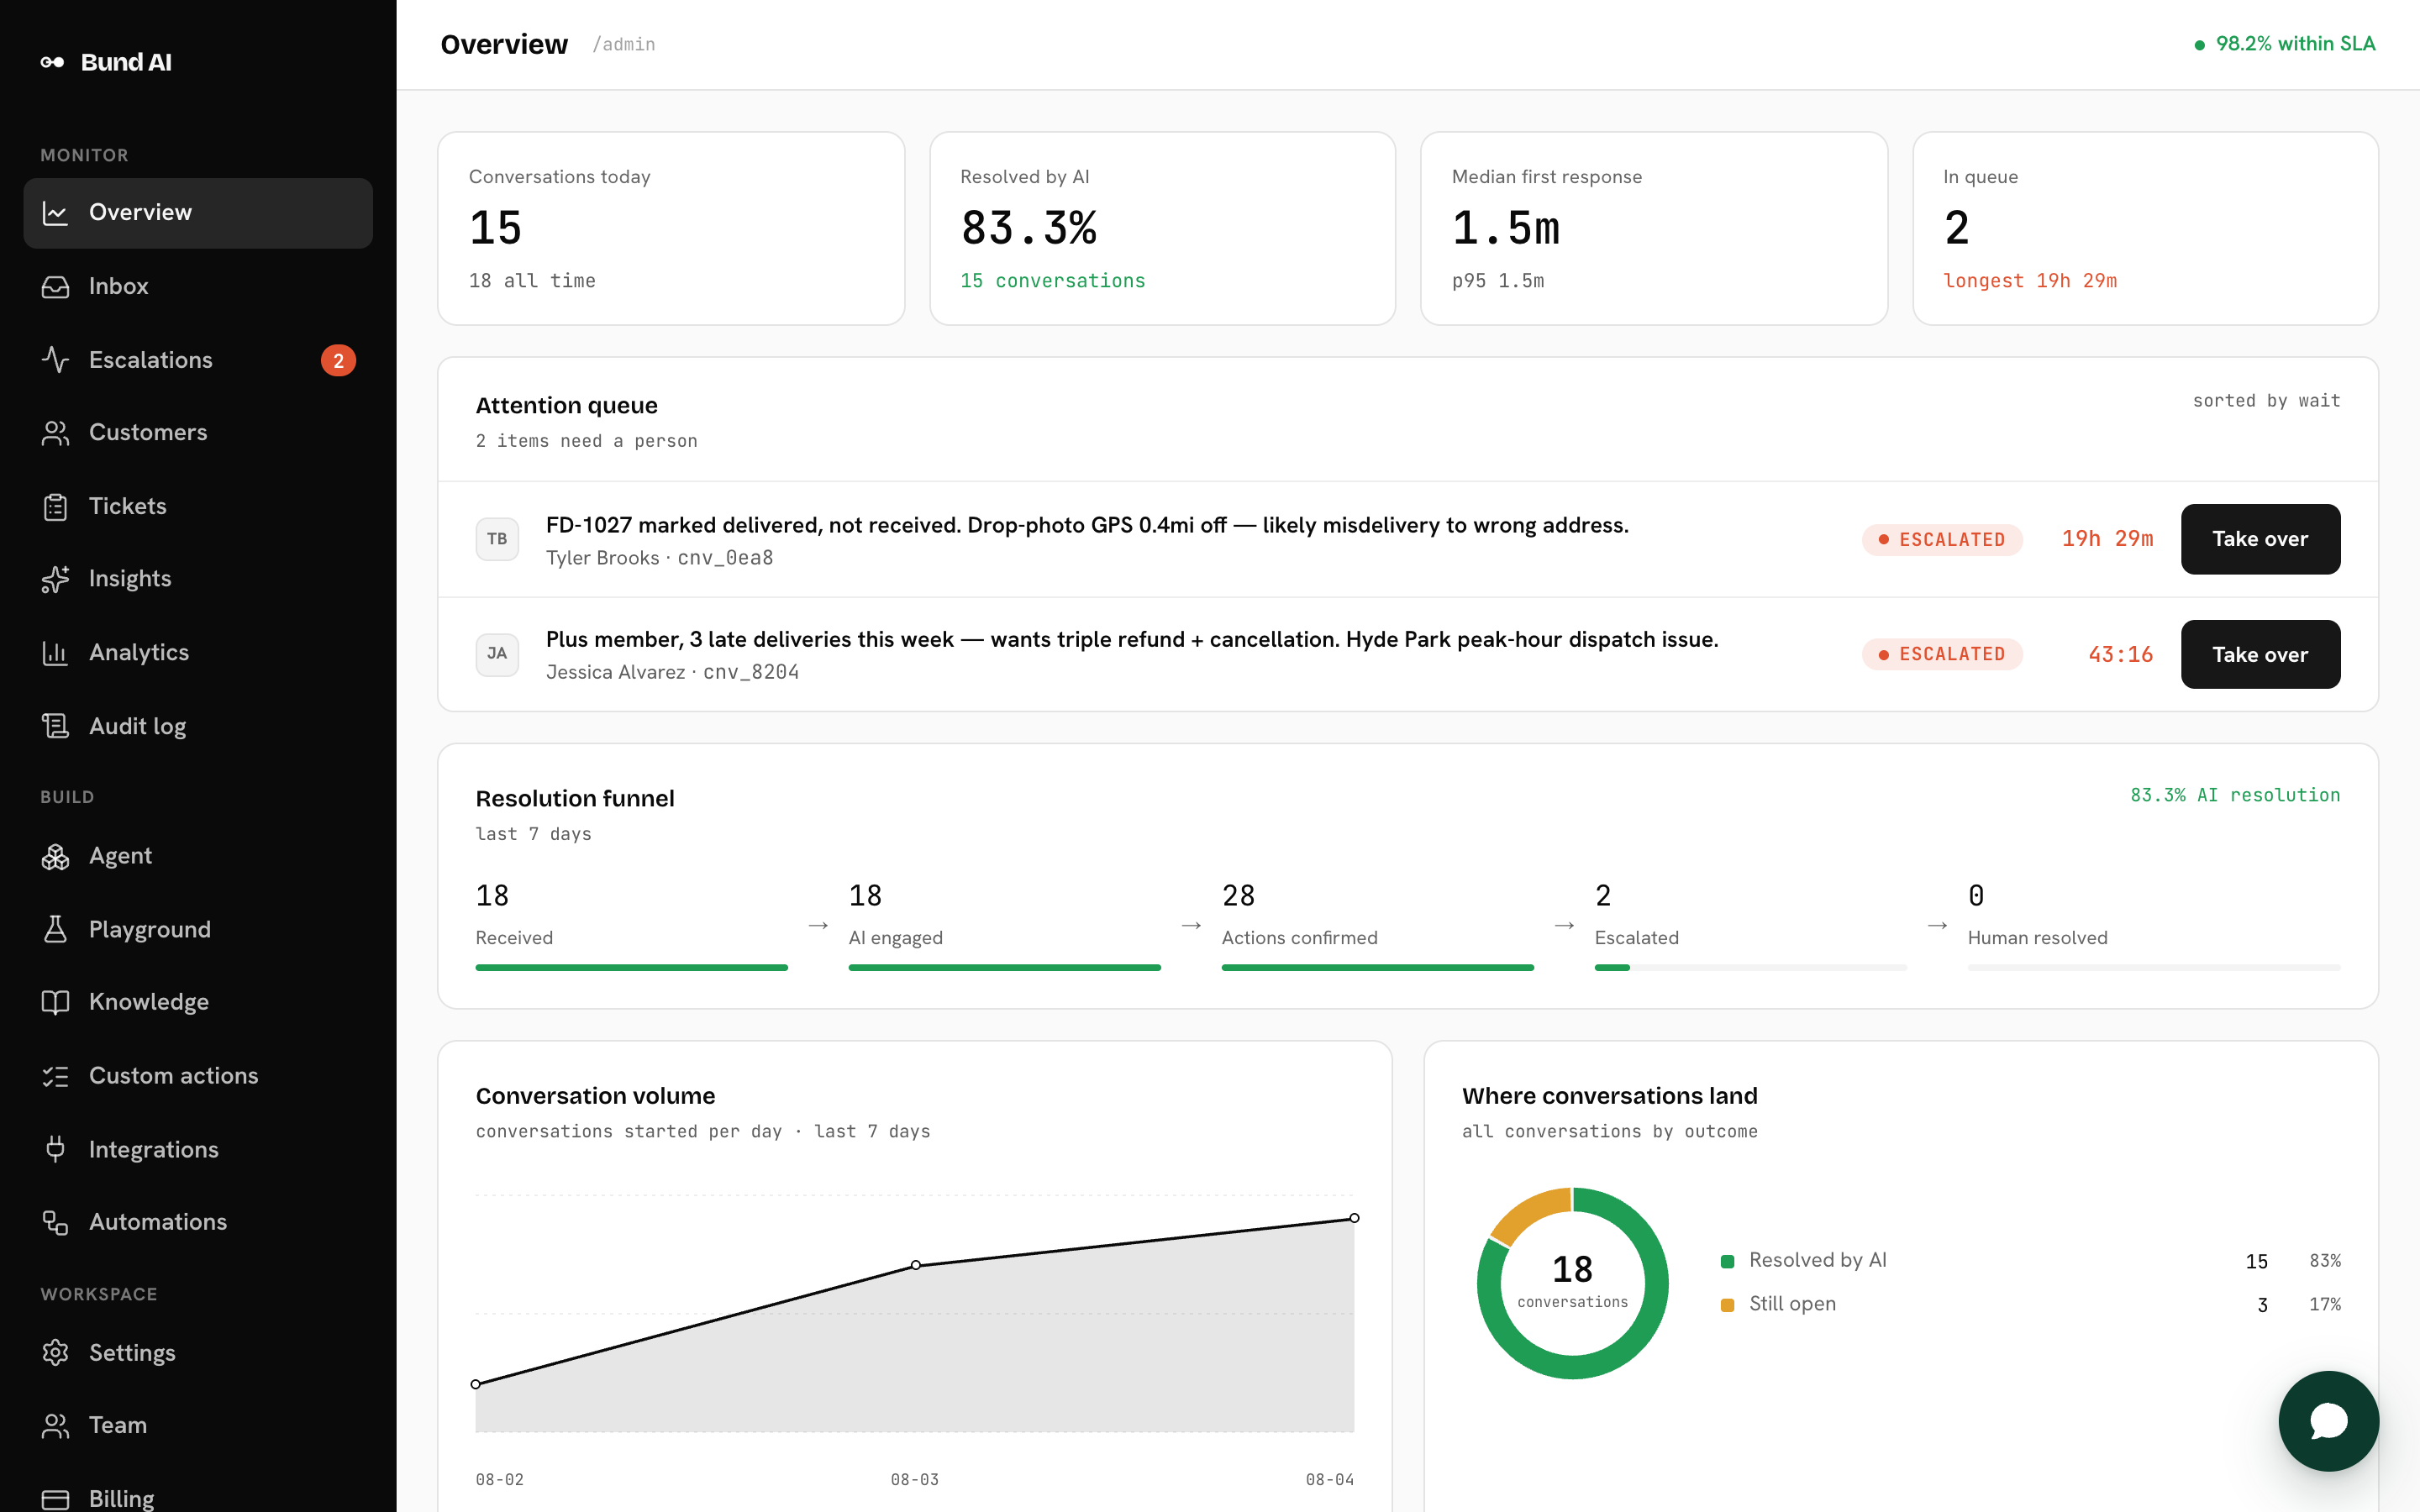Open the Plus member triple refund item
This screenshot has width=2420, height=1512.
tap(1407, 654)
